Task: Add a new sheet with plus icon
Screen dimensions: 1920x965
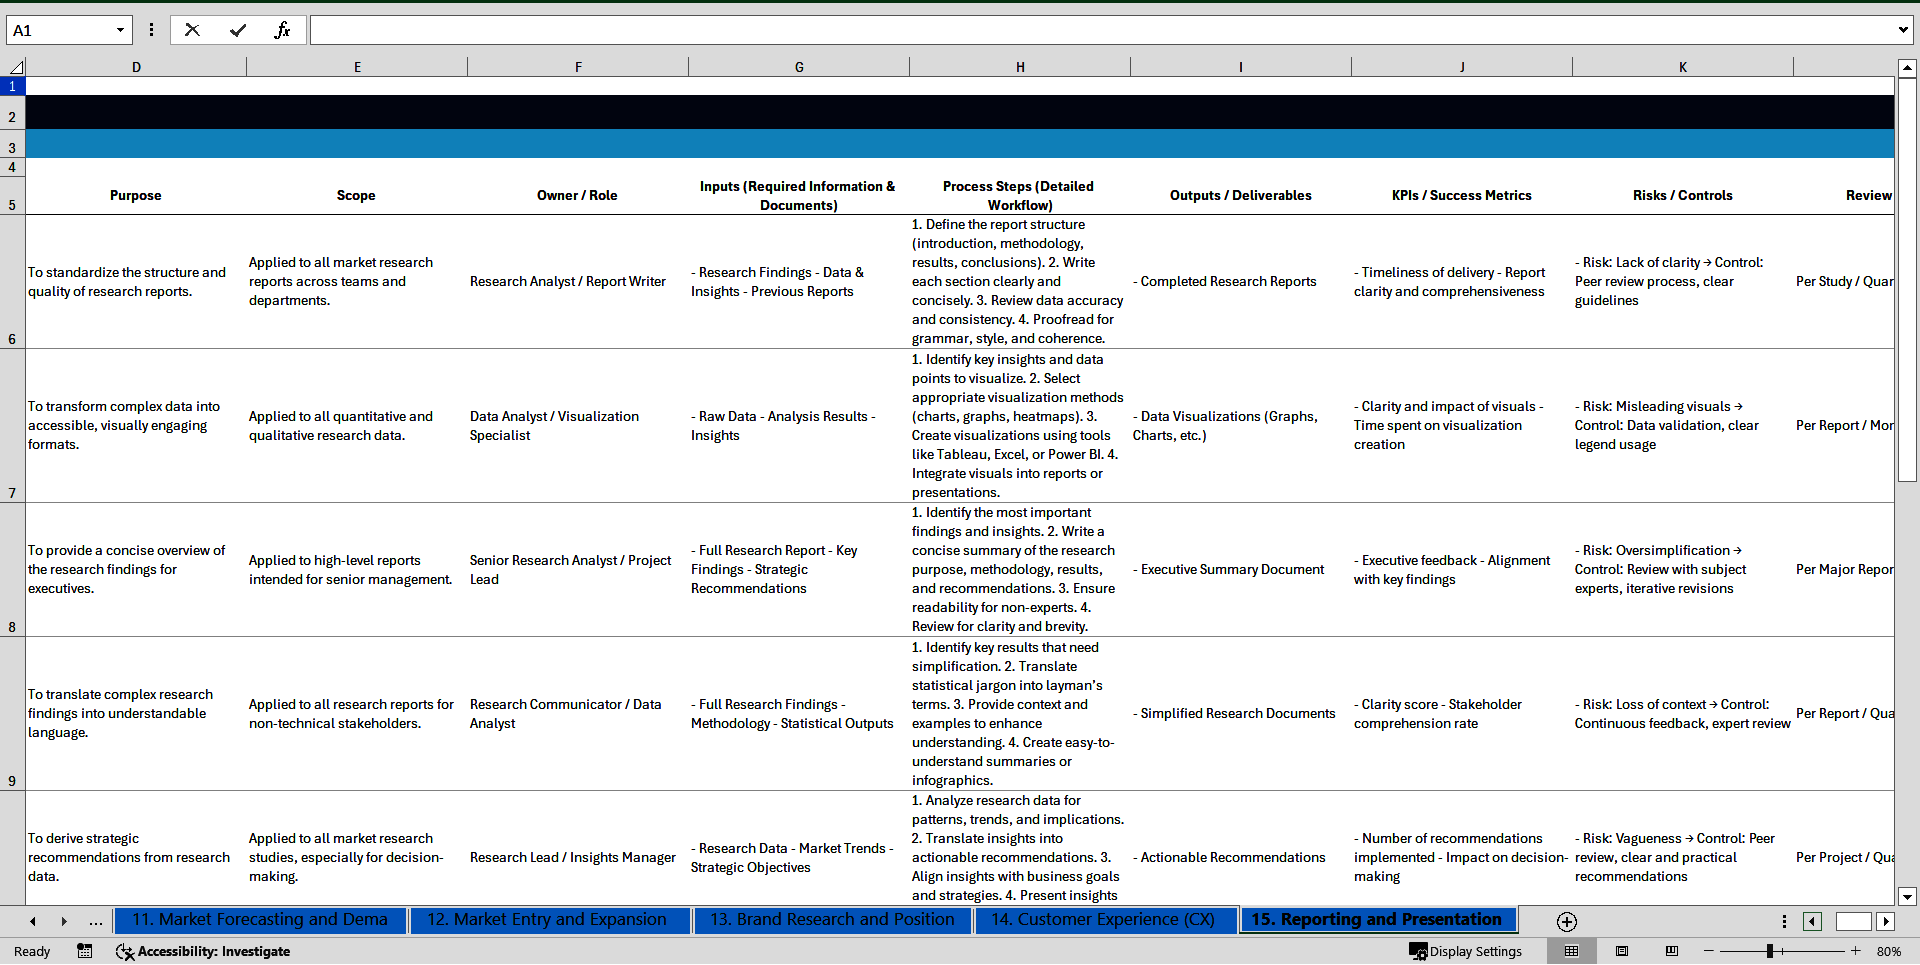Action: point(1567,921)
